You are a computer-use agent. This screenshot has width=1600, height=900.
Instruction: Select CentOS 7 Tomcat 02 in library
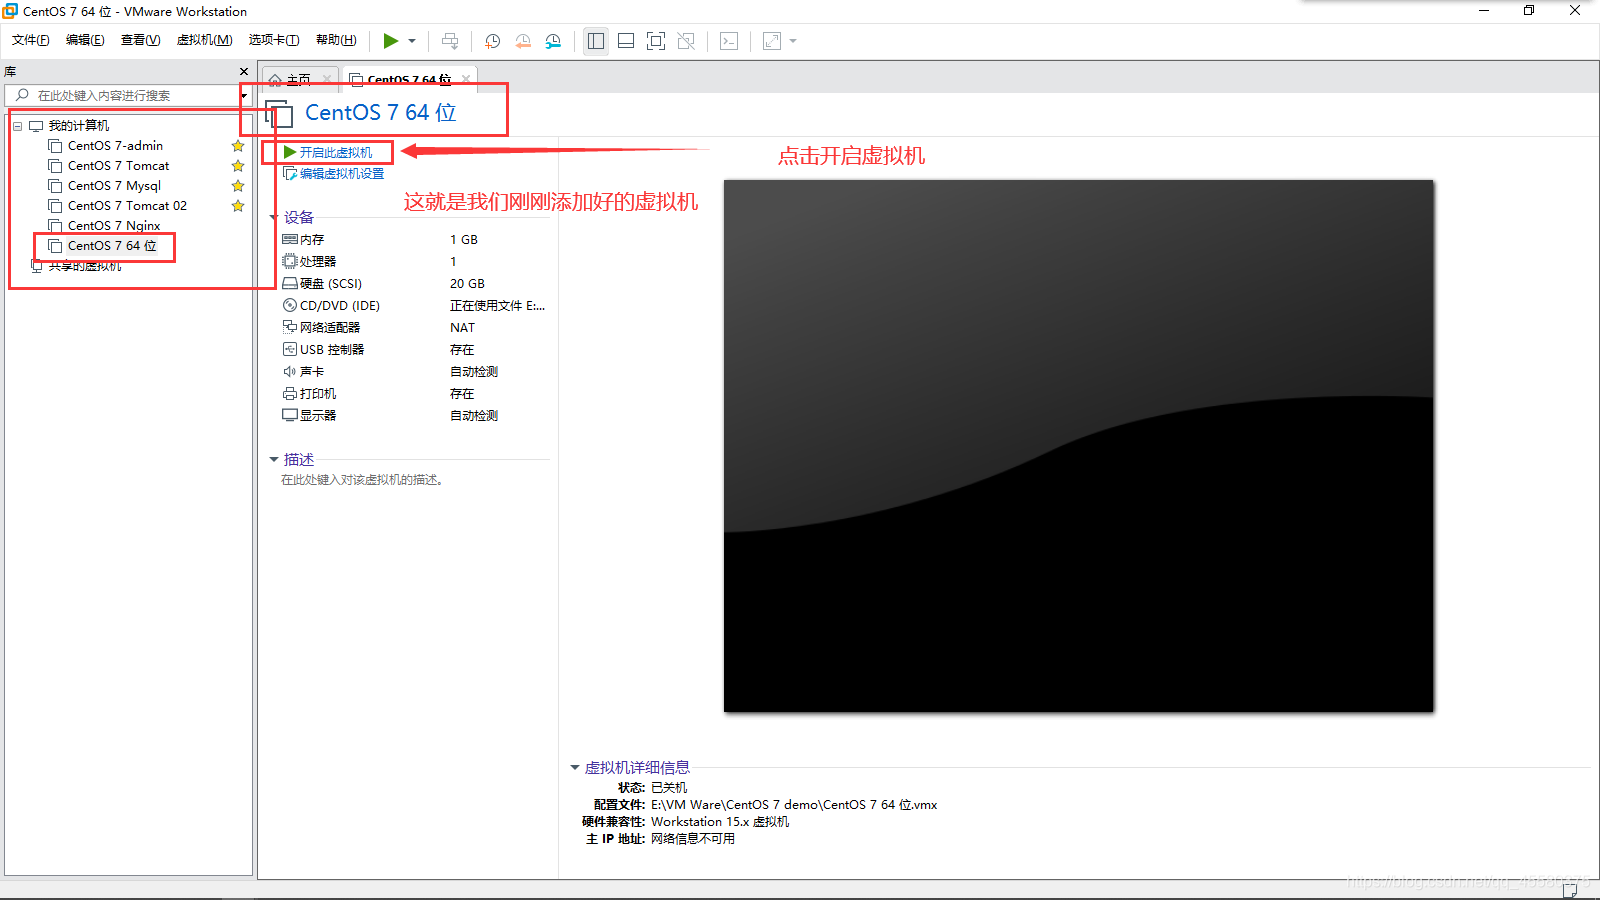pyautogui.click(x=127, y=206)
